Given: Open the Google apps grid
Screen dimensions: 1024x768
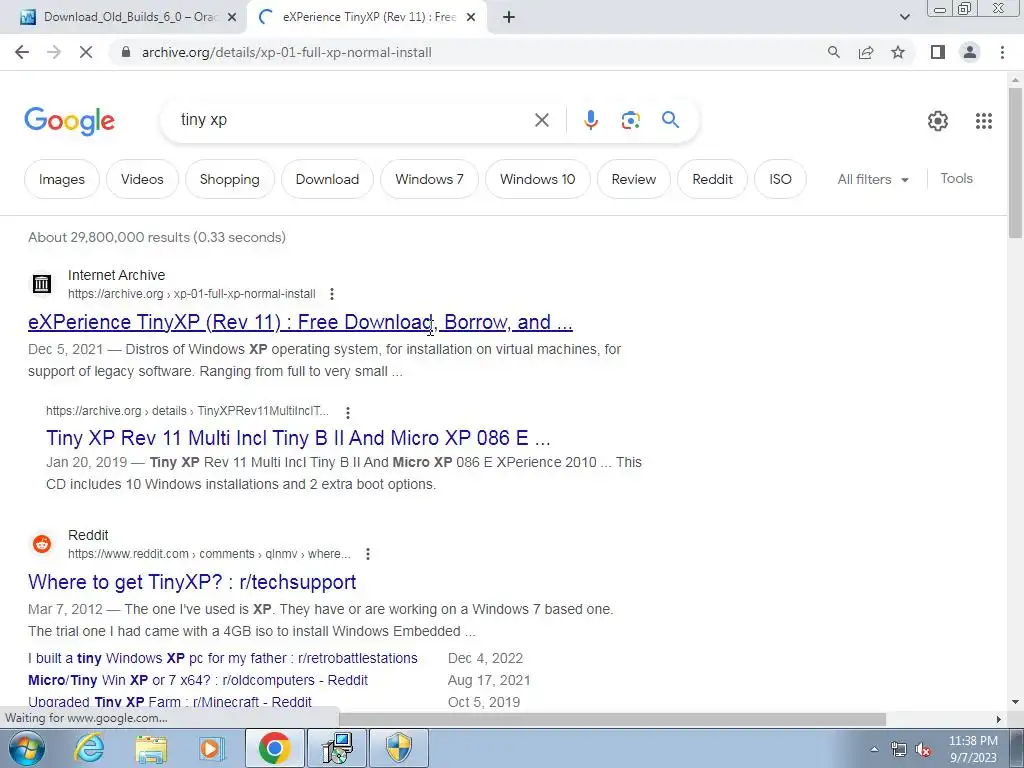Looking at the screenshot, I should (x=984, y=121).
